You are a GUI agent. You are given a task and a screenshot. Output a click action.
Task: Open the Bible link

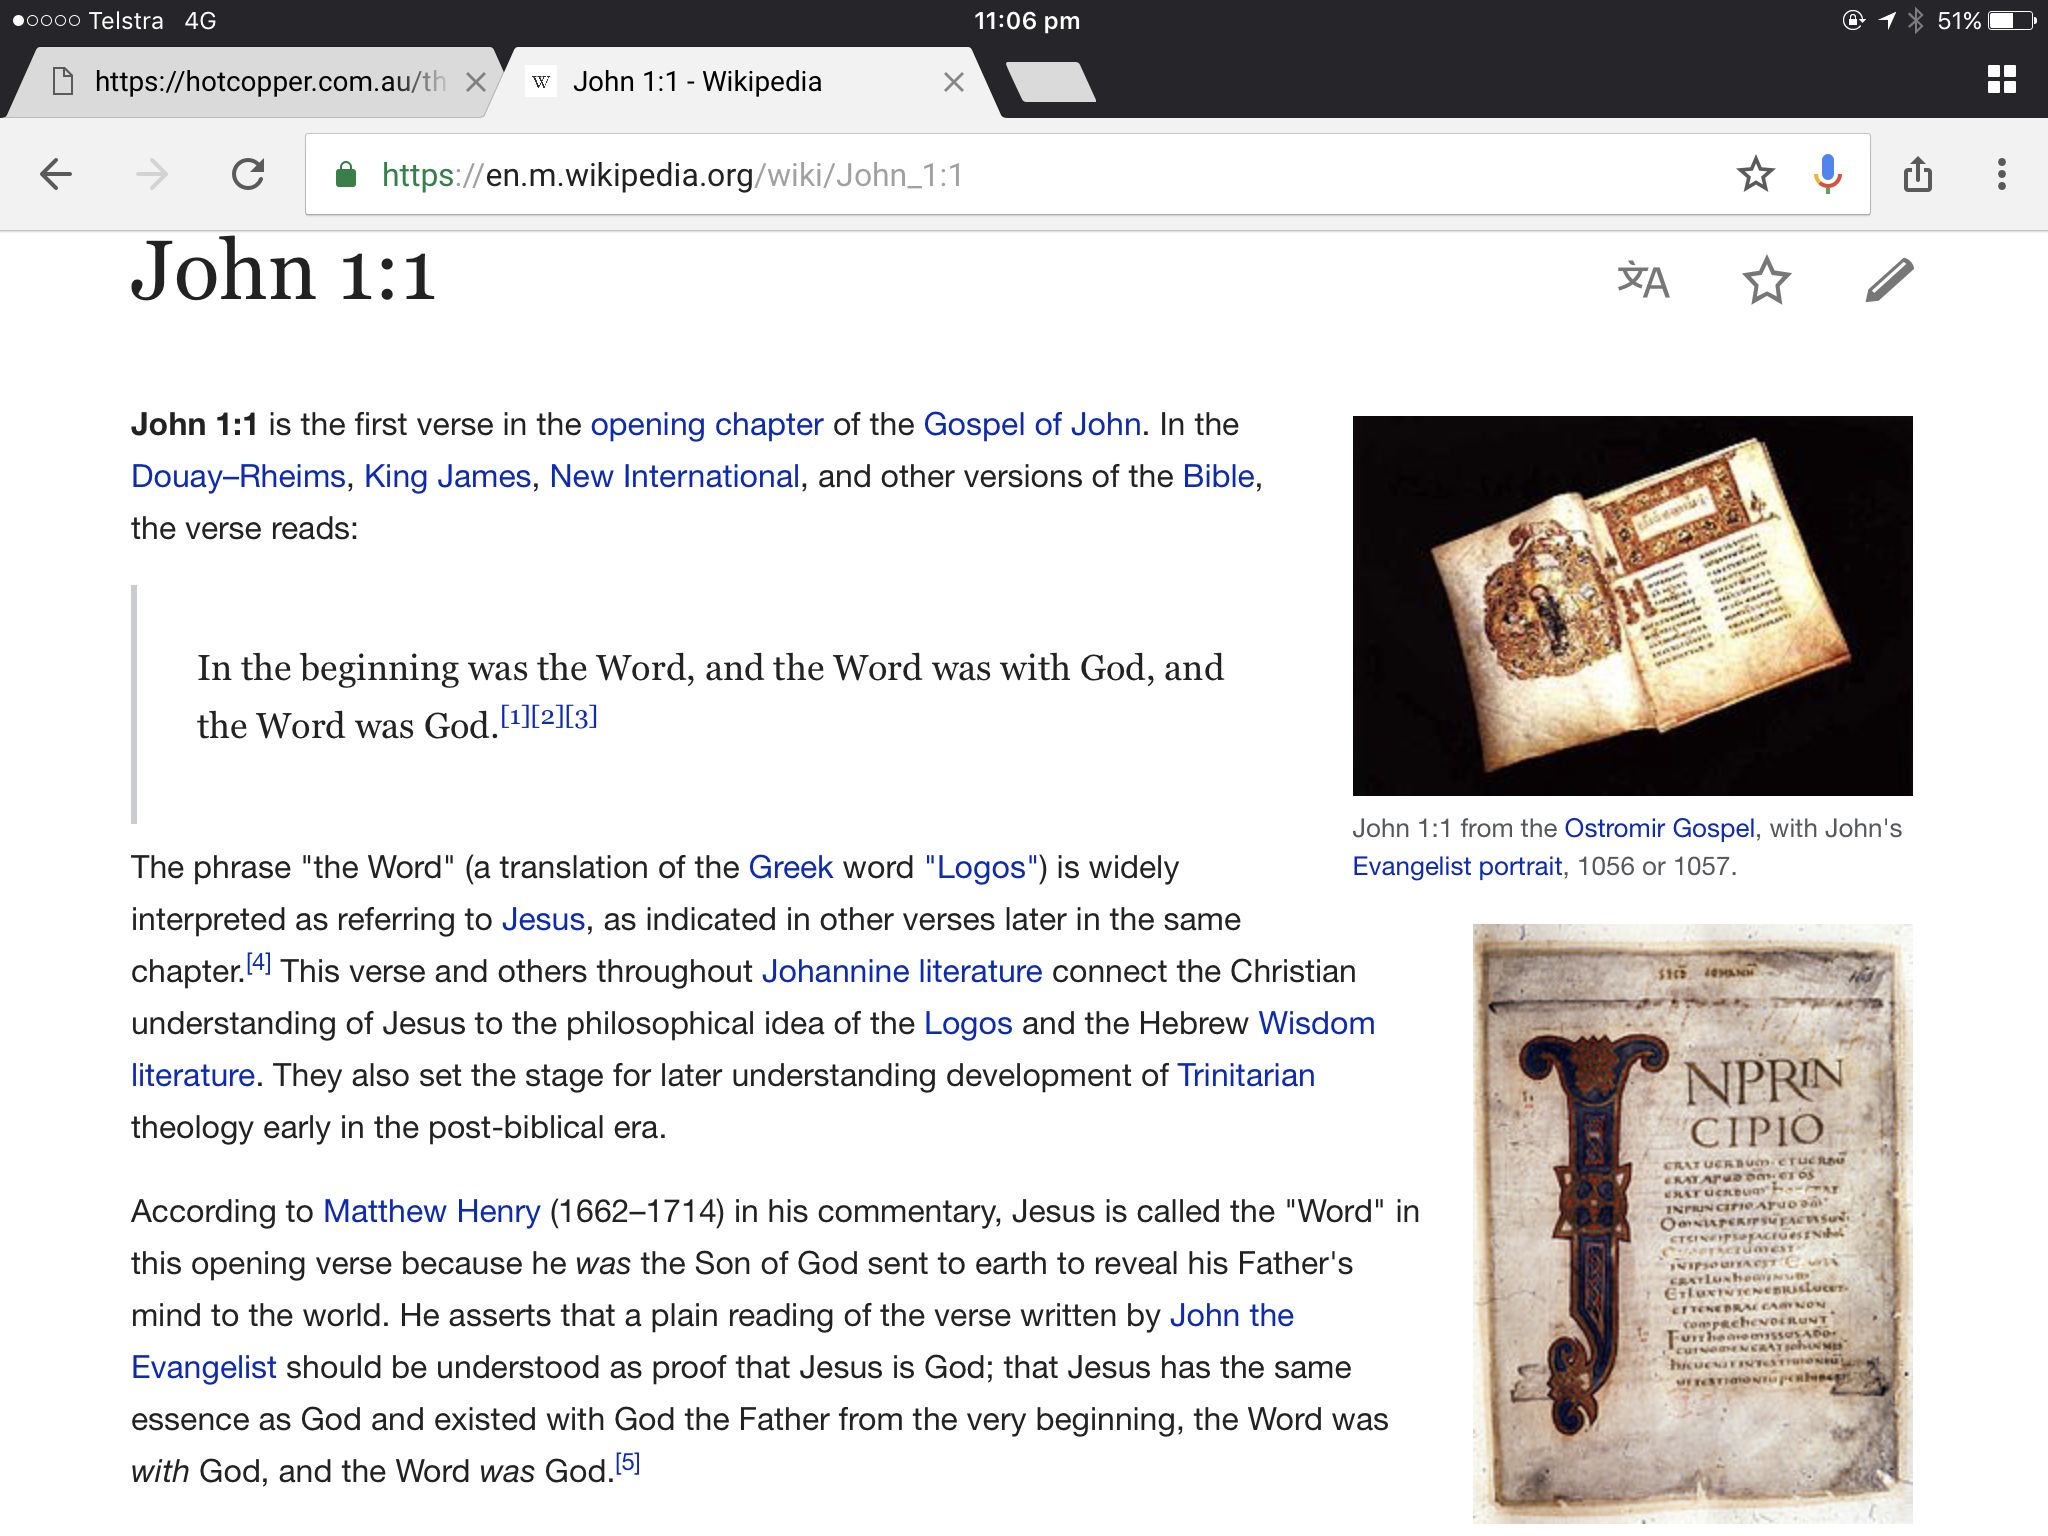coord(1218,477)
